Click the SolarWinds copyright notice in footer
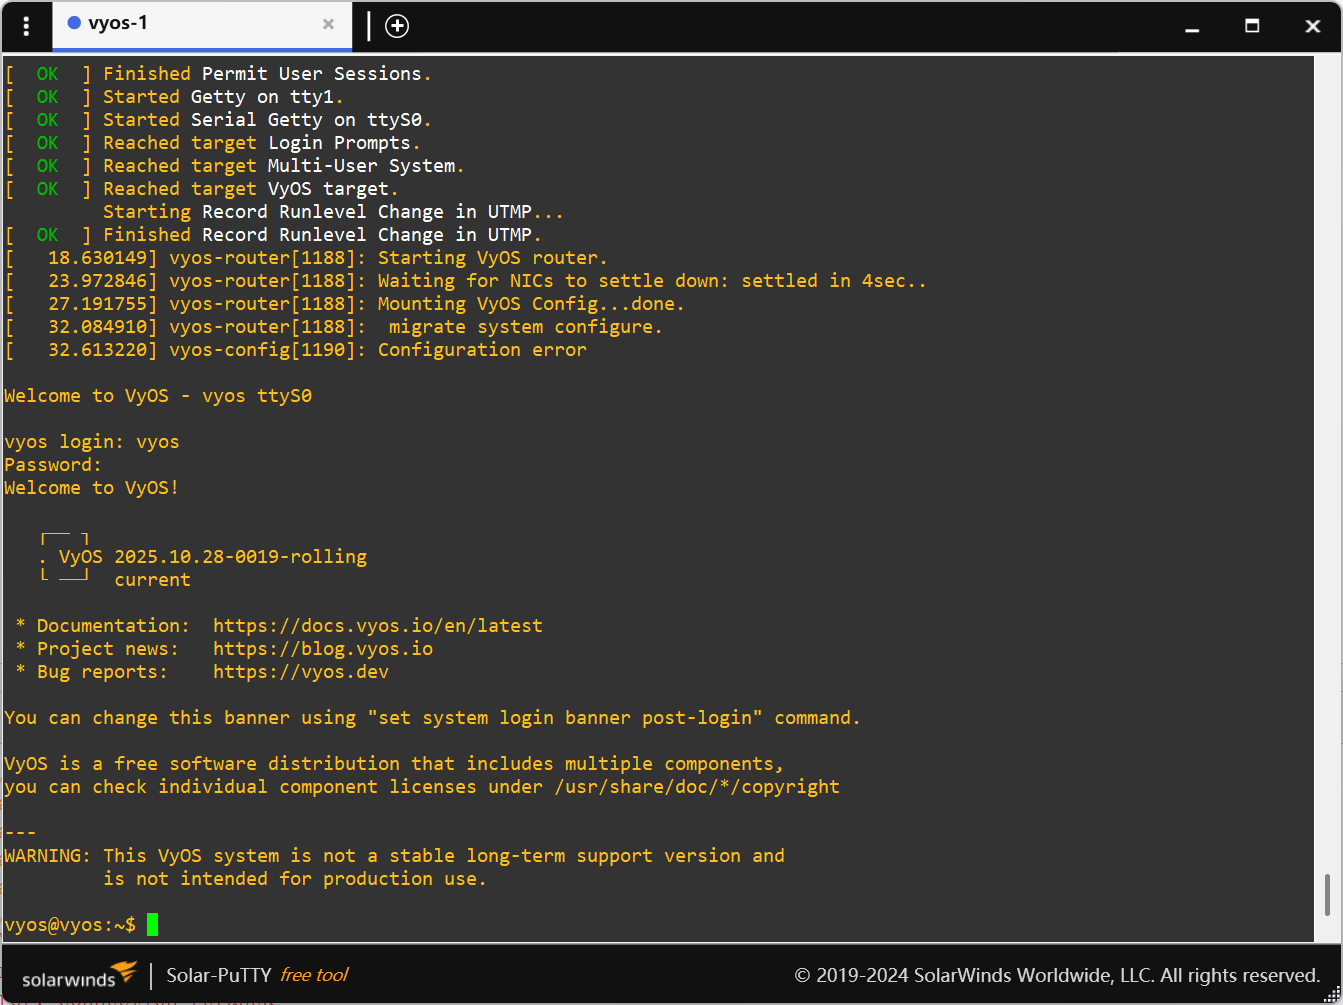The height and width of the screenshot is (1005, 1343). click(1057, 975)
